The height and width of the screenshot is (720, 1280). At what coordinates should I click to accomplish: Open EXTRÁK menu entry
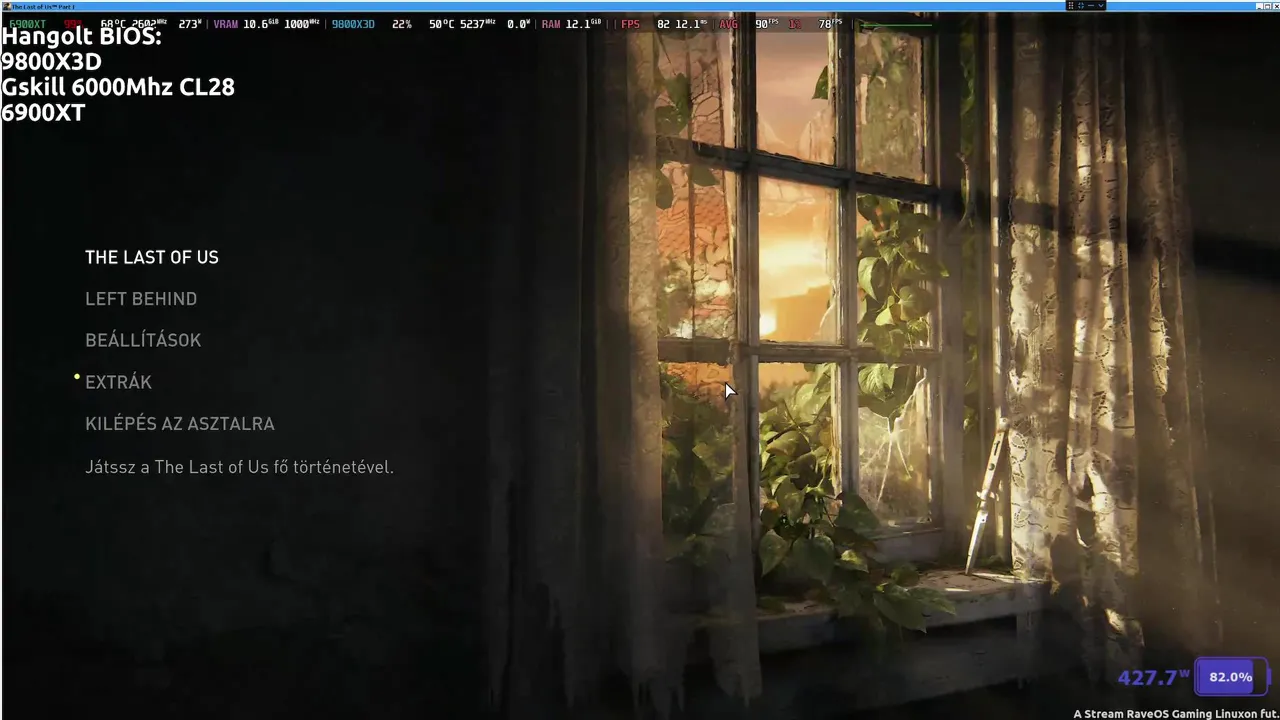pyautogui.click(x=118, y=382)
